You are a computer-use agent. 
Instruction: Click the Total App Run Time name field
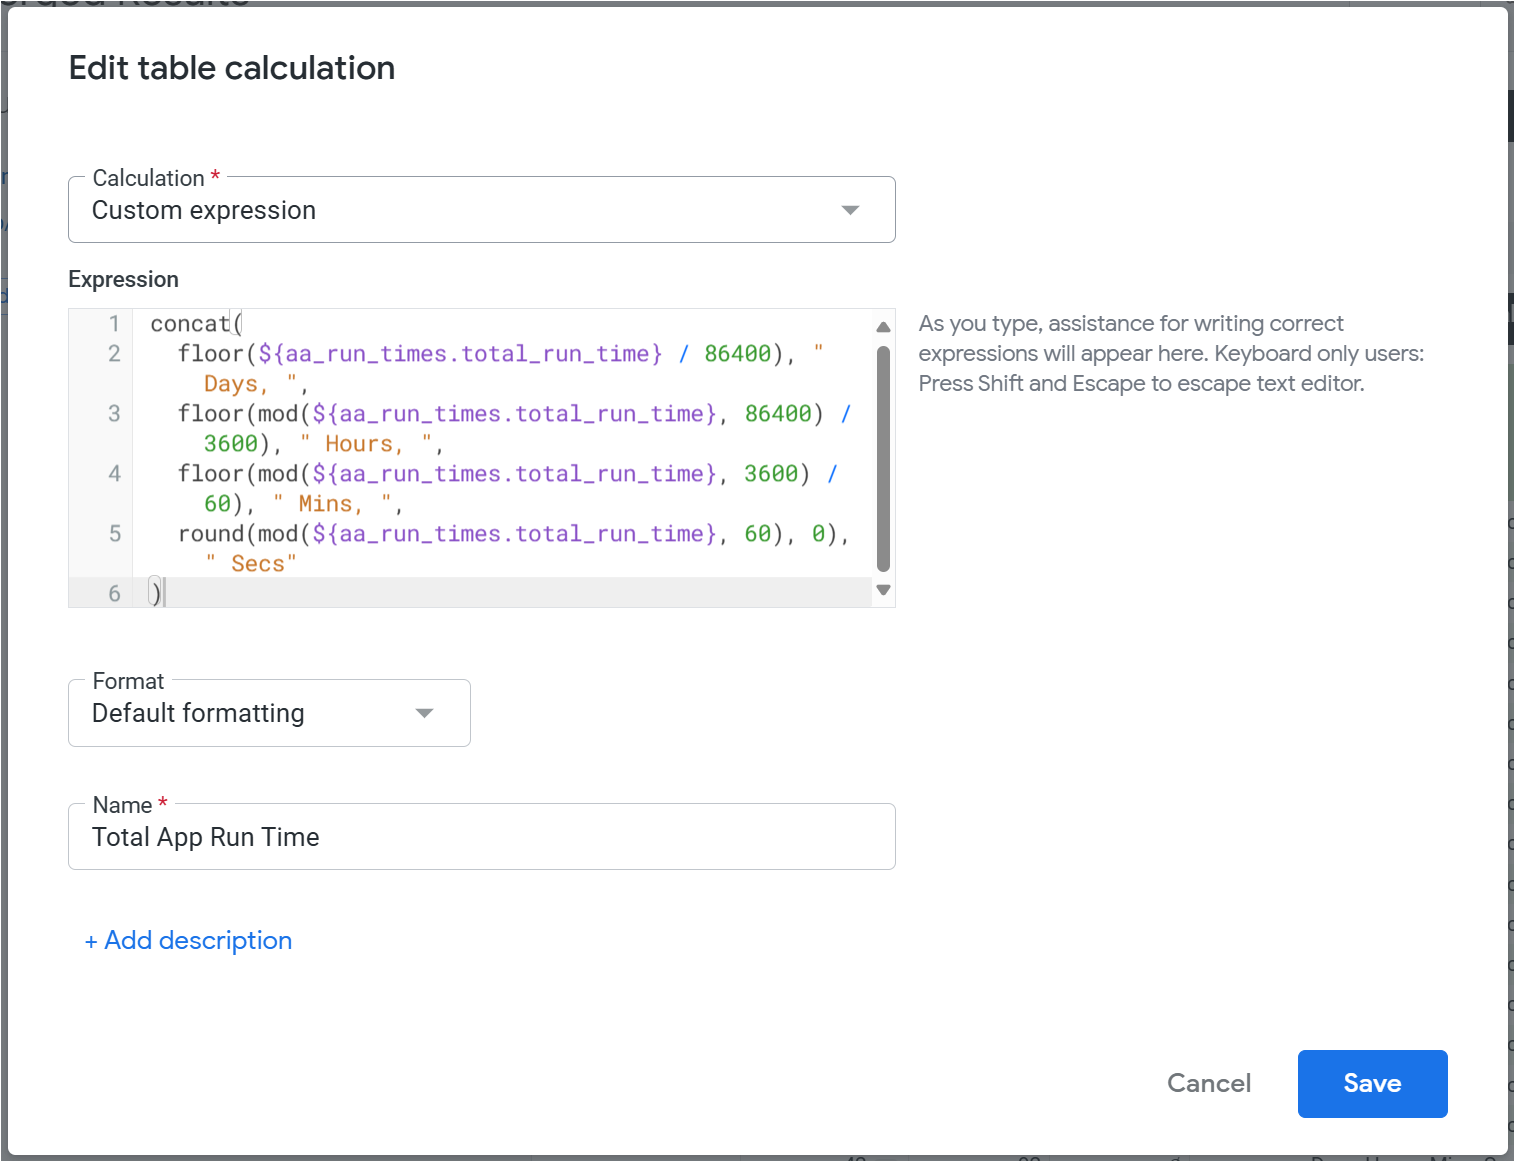coord(480,837)
